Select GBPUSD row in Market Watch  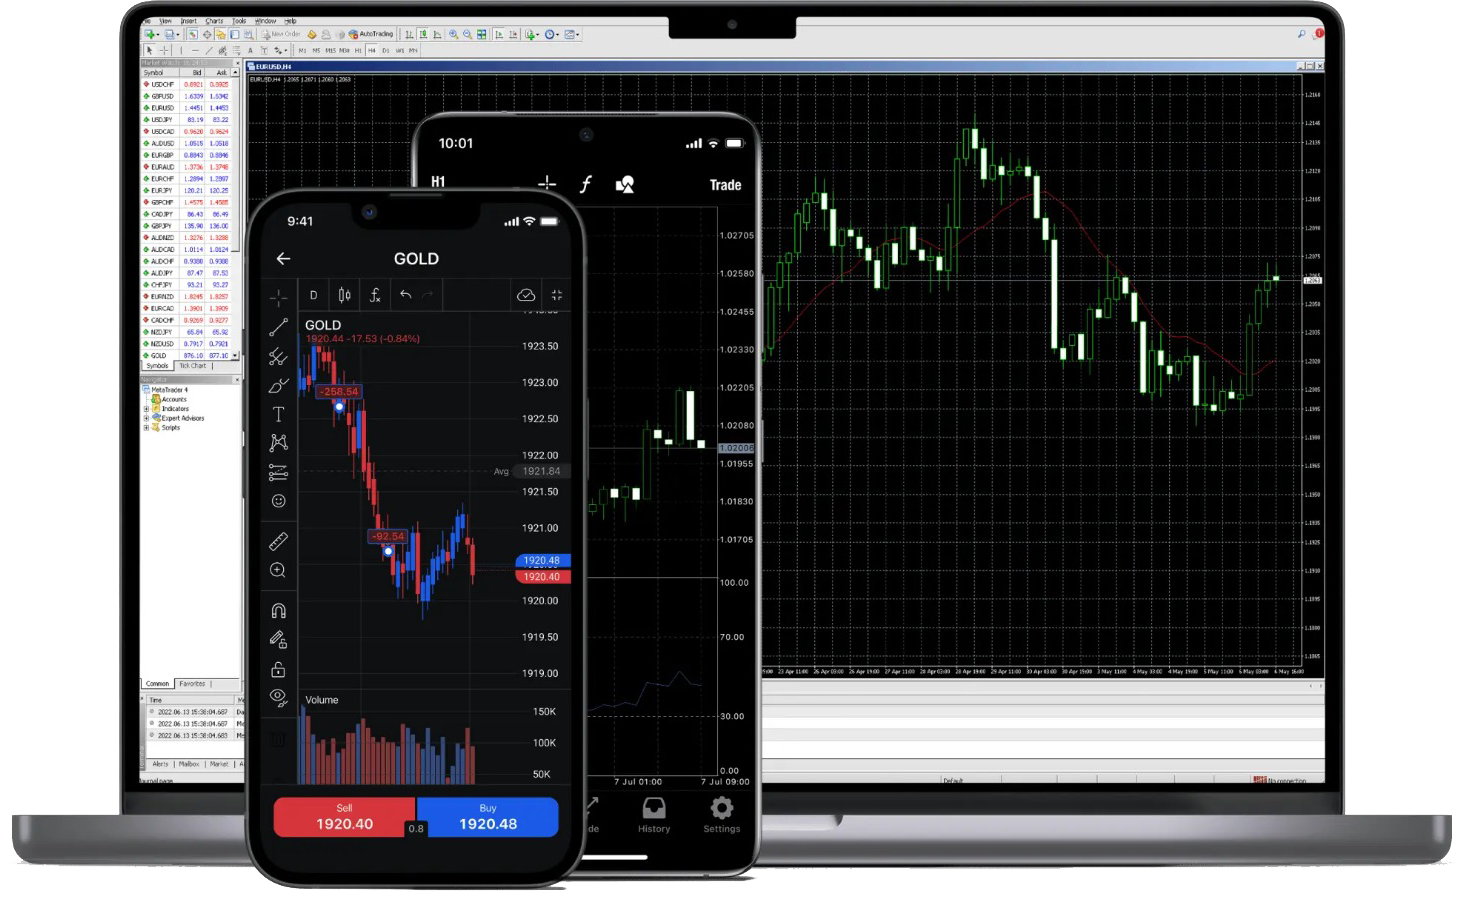[x=186, y=96]
